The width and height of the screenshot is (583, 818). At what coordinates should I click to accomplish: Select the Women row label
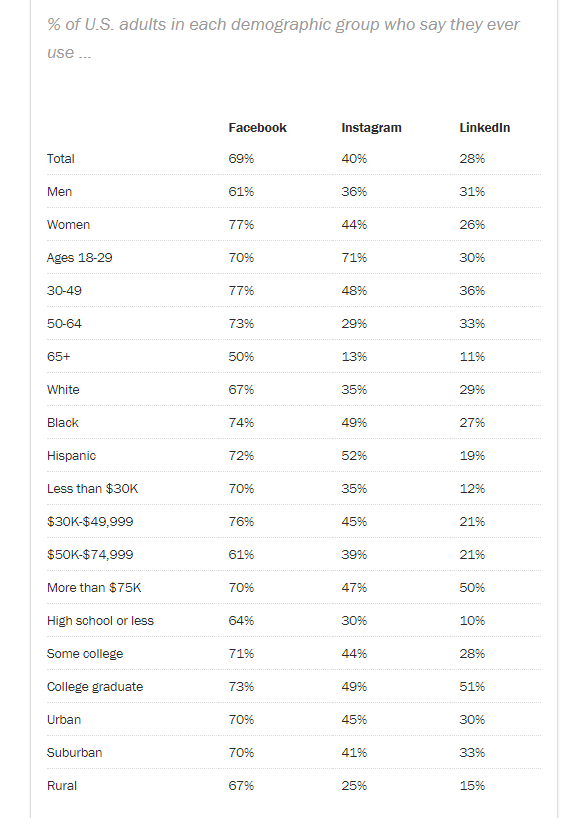pos(68,225)
